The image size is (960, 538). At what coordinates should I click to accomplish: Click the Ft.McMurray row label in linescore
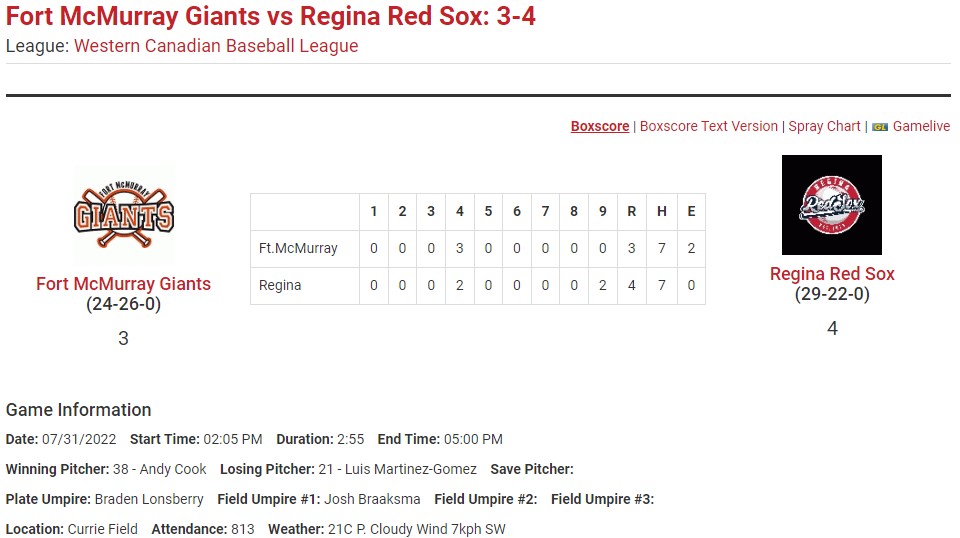(298, 248)
